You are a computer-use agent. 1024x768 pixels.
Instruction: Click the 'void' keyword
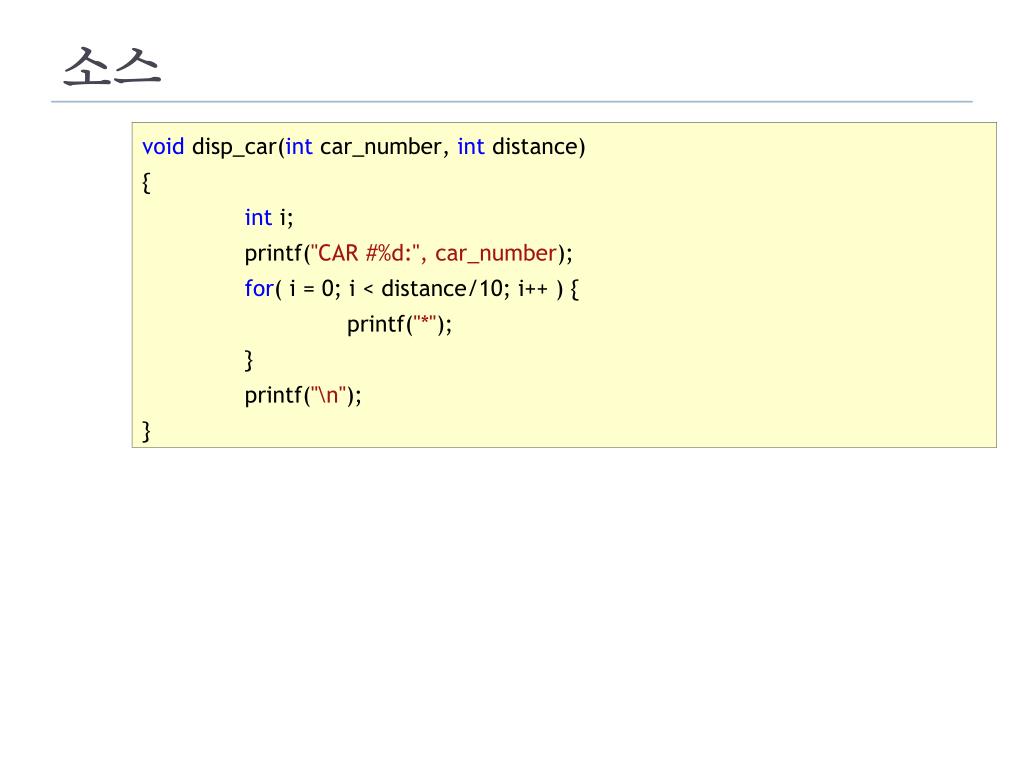pos(163,147)
